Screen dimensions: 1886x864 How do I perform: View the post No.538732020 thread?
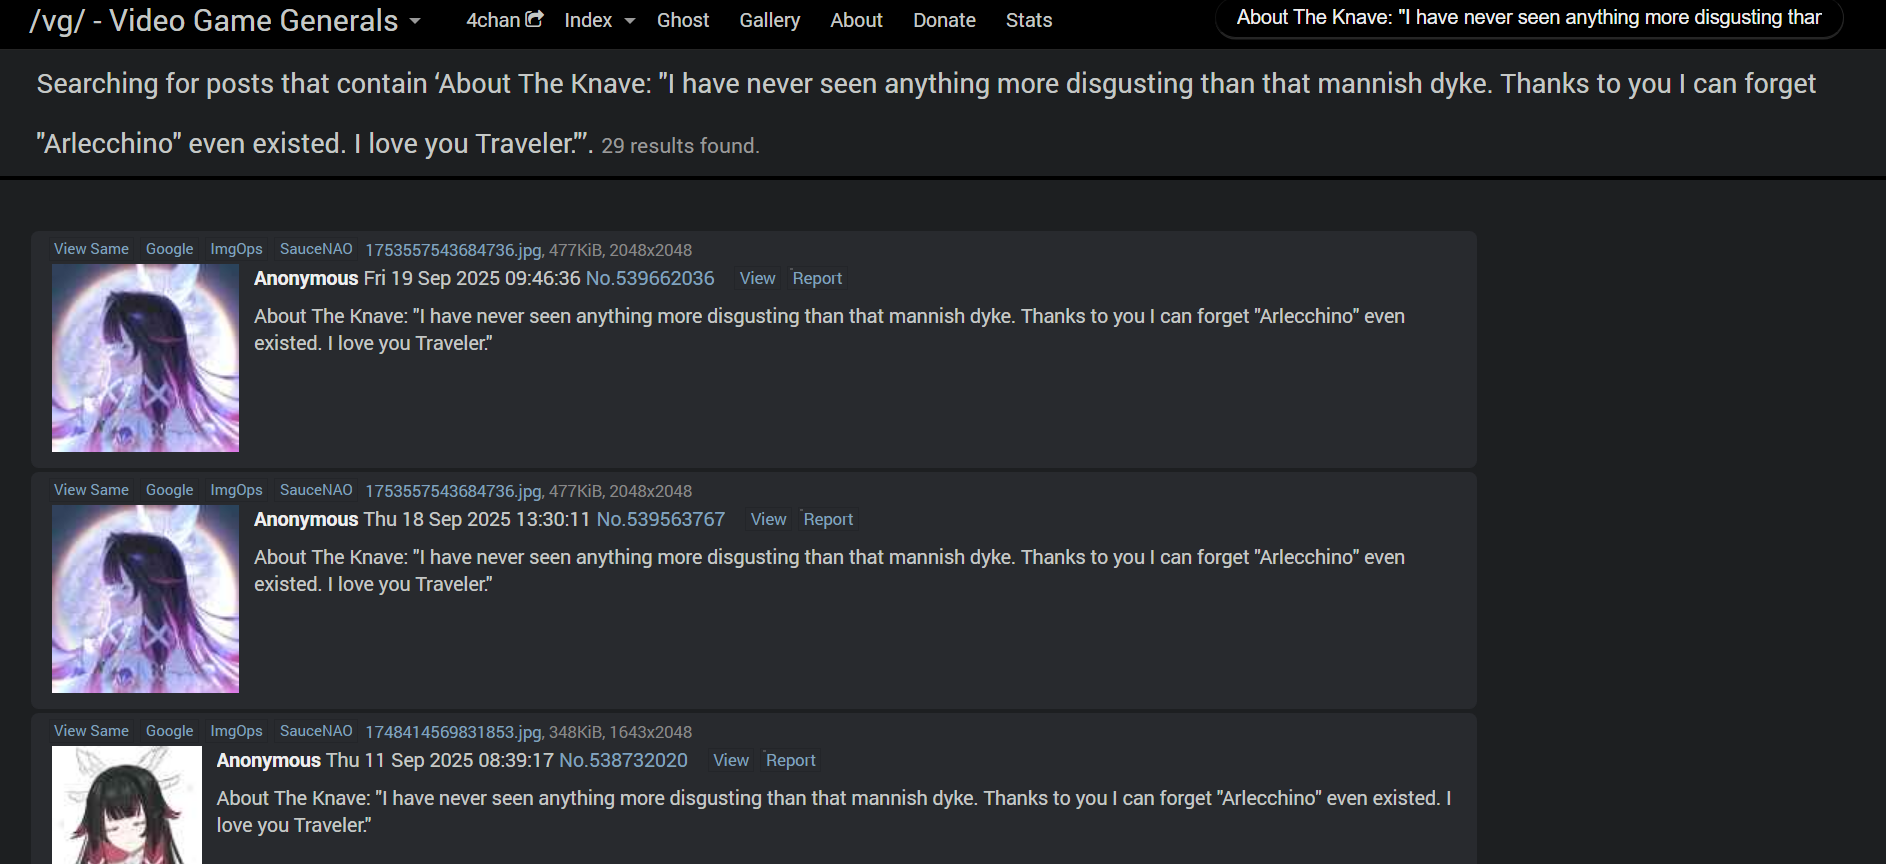(x=731, y=760)
